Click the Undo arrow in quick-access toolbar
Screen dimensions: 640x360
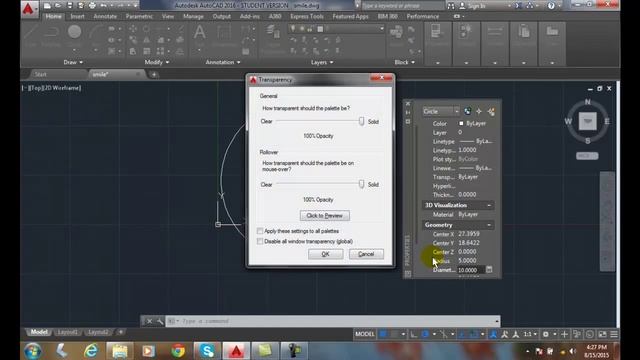(104, 6)
